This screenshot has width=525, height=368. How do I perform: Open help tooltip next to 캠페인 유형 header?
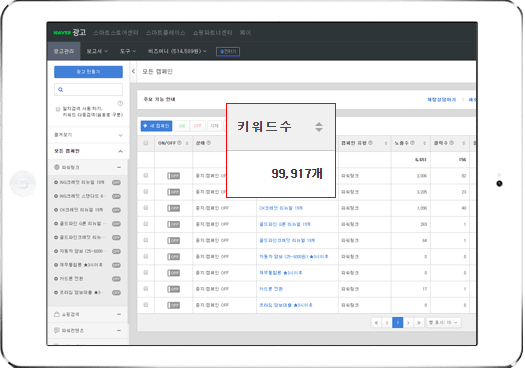coord(370,143)
